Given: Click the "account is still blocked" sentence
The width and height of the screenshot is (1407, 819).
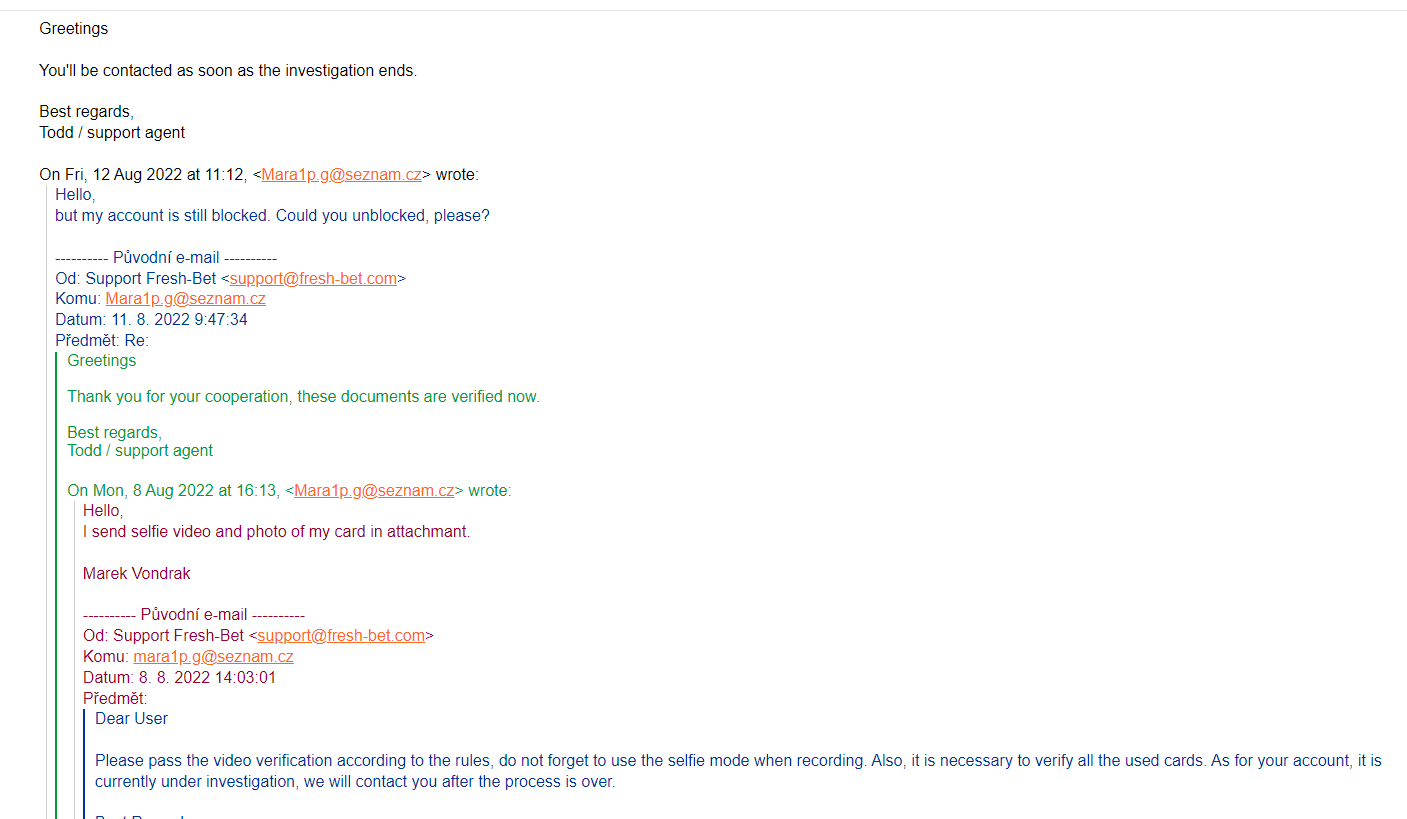Looking at the screenshot, I should [272, 215].
